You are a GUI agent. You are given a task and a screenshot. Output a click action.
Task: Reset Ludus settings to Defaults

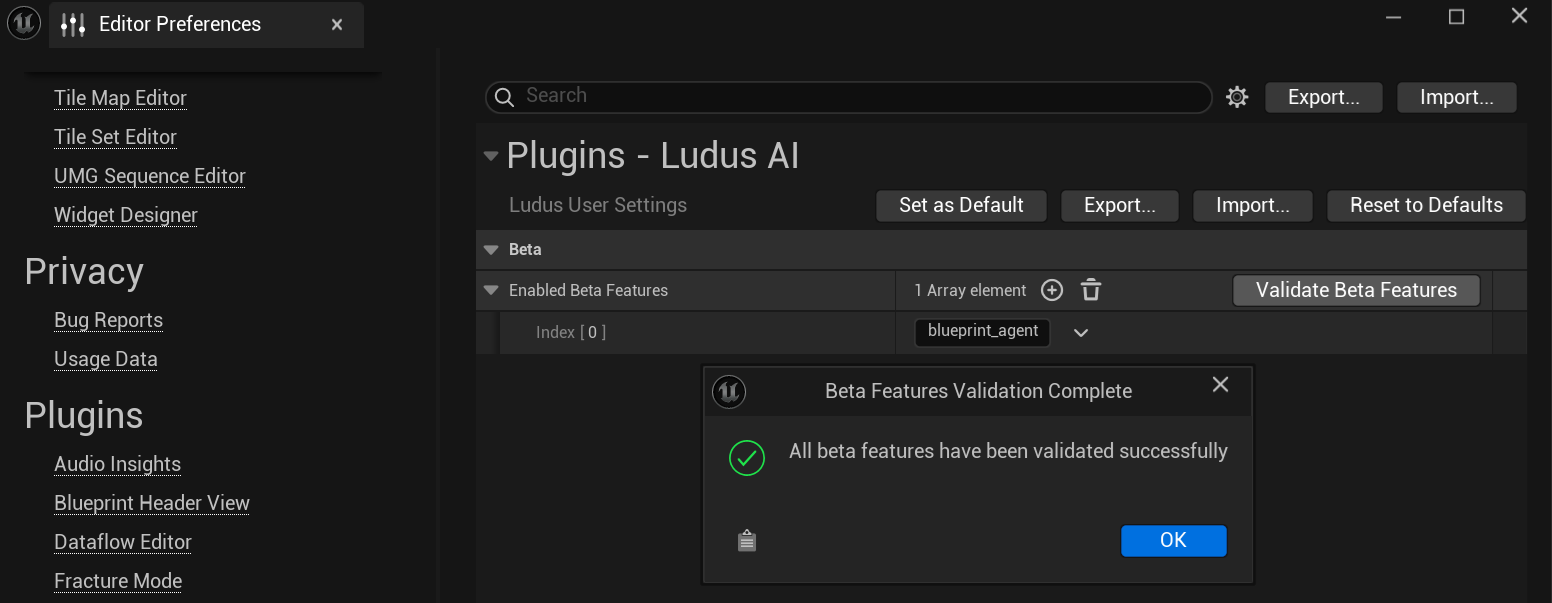[1426, 205]
